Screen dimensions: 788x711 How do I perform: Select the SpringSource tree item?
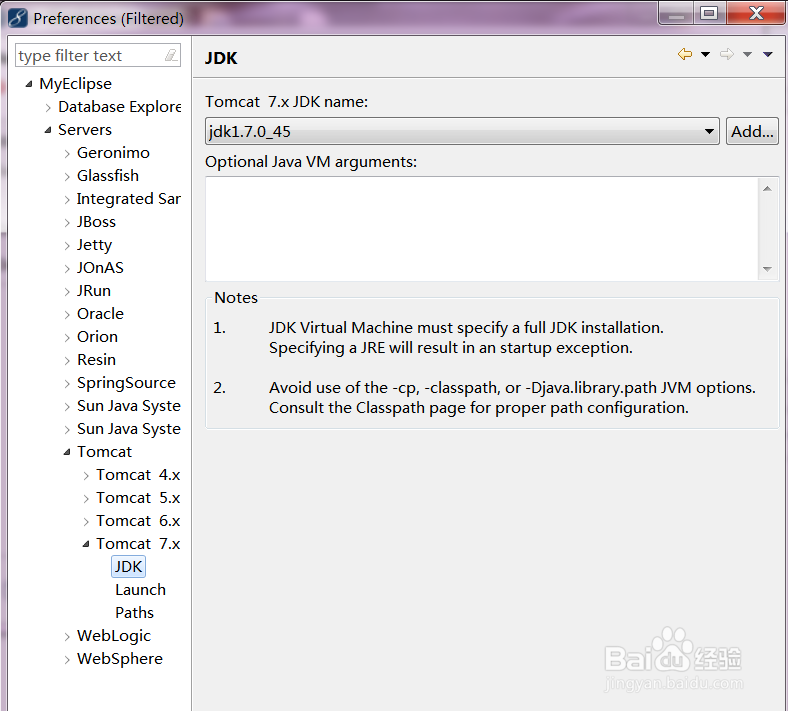126,383
